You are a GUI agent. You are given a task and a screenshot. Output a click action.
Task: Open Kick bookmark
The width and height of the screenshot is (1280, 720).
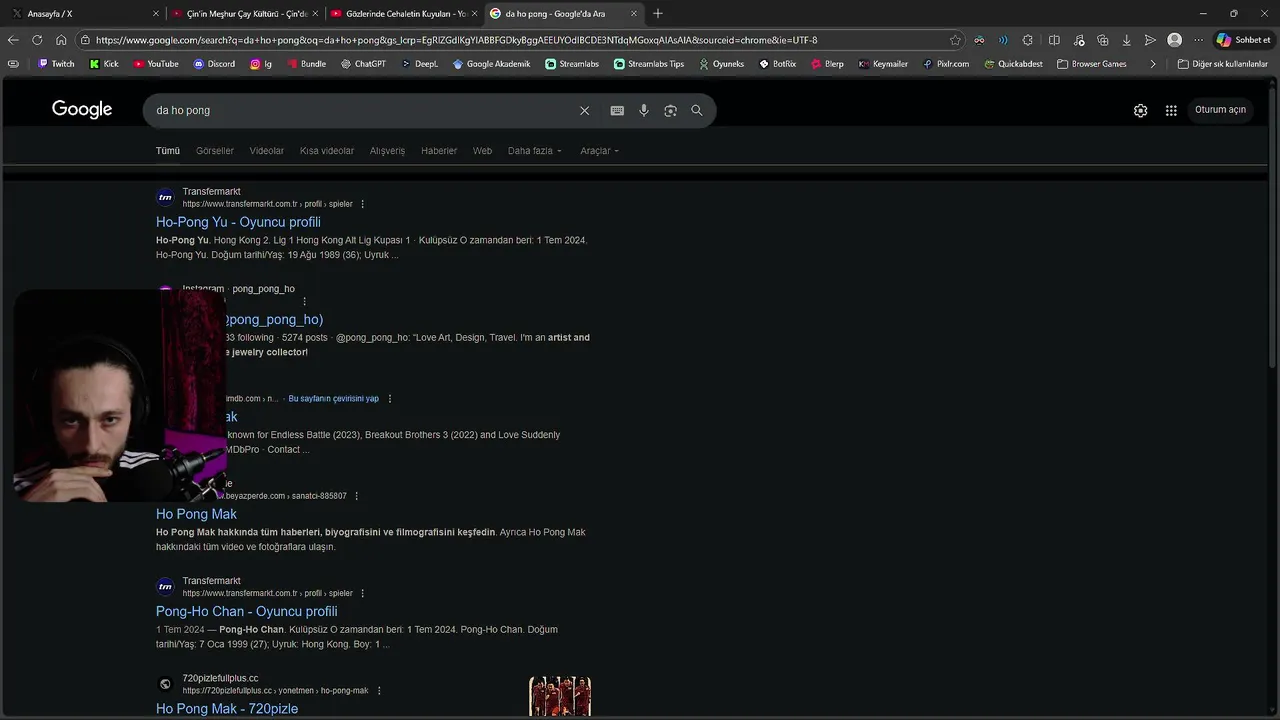[x=104, y=64]
